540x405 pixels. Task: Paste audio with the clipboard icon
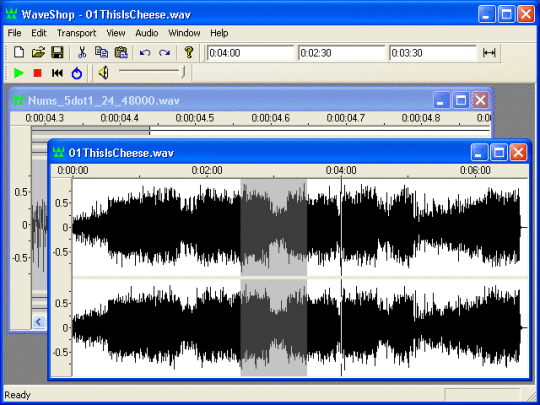tap(121, 53)
